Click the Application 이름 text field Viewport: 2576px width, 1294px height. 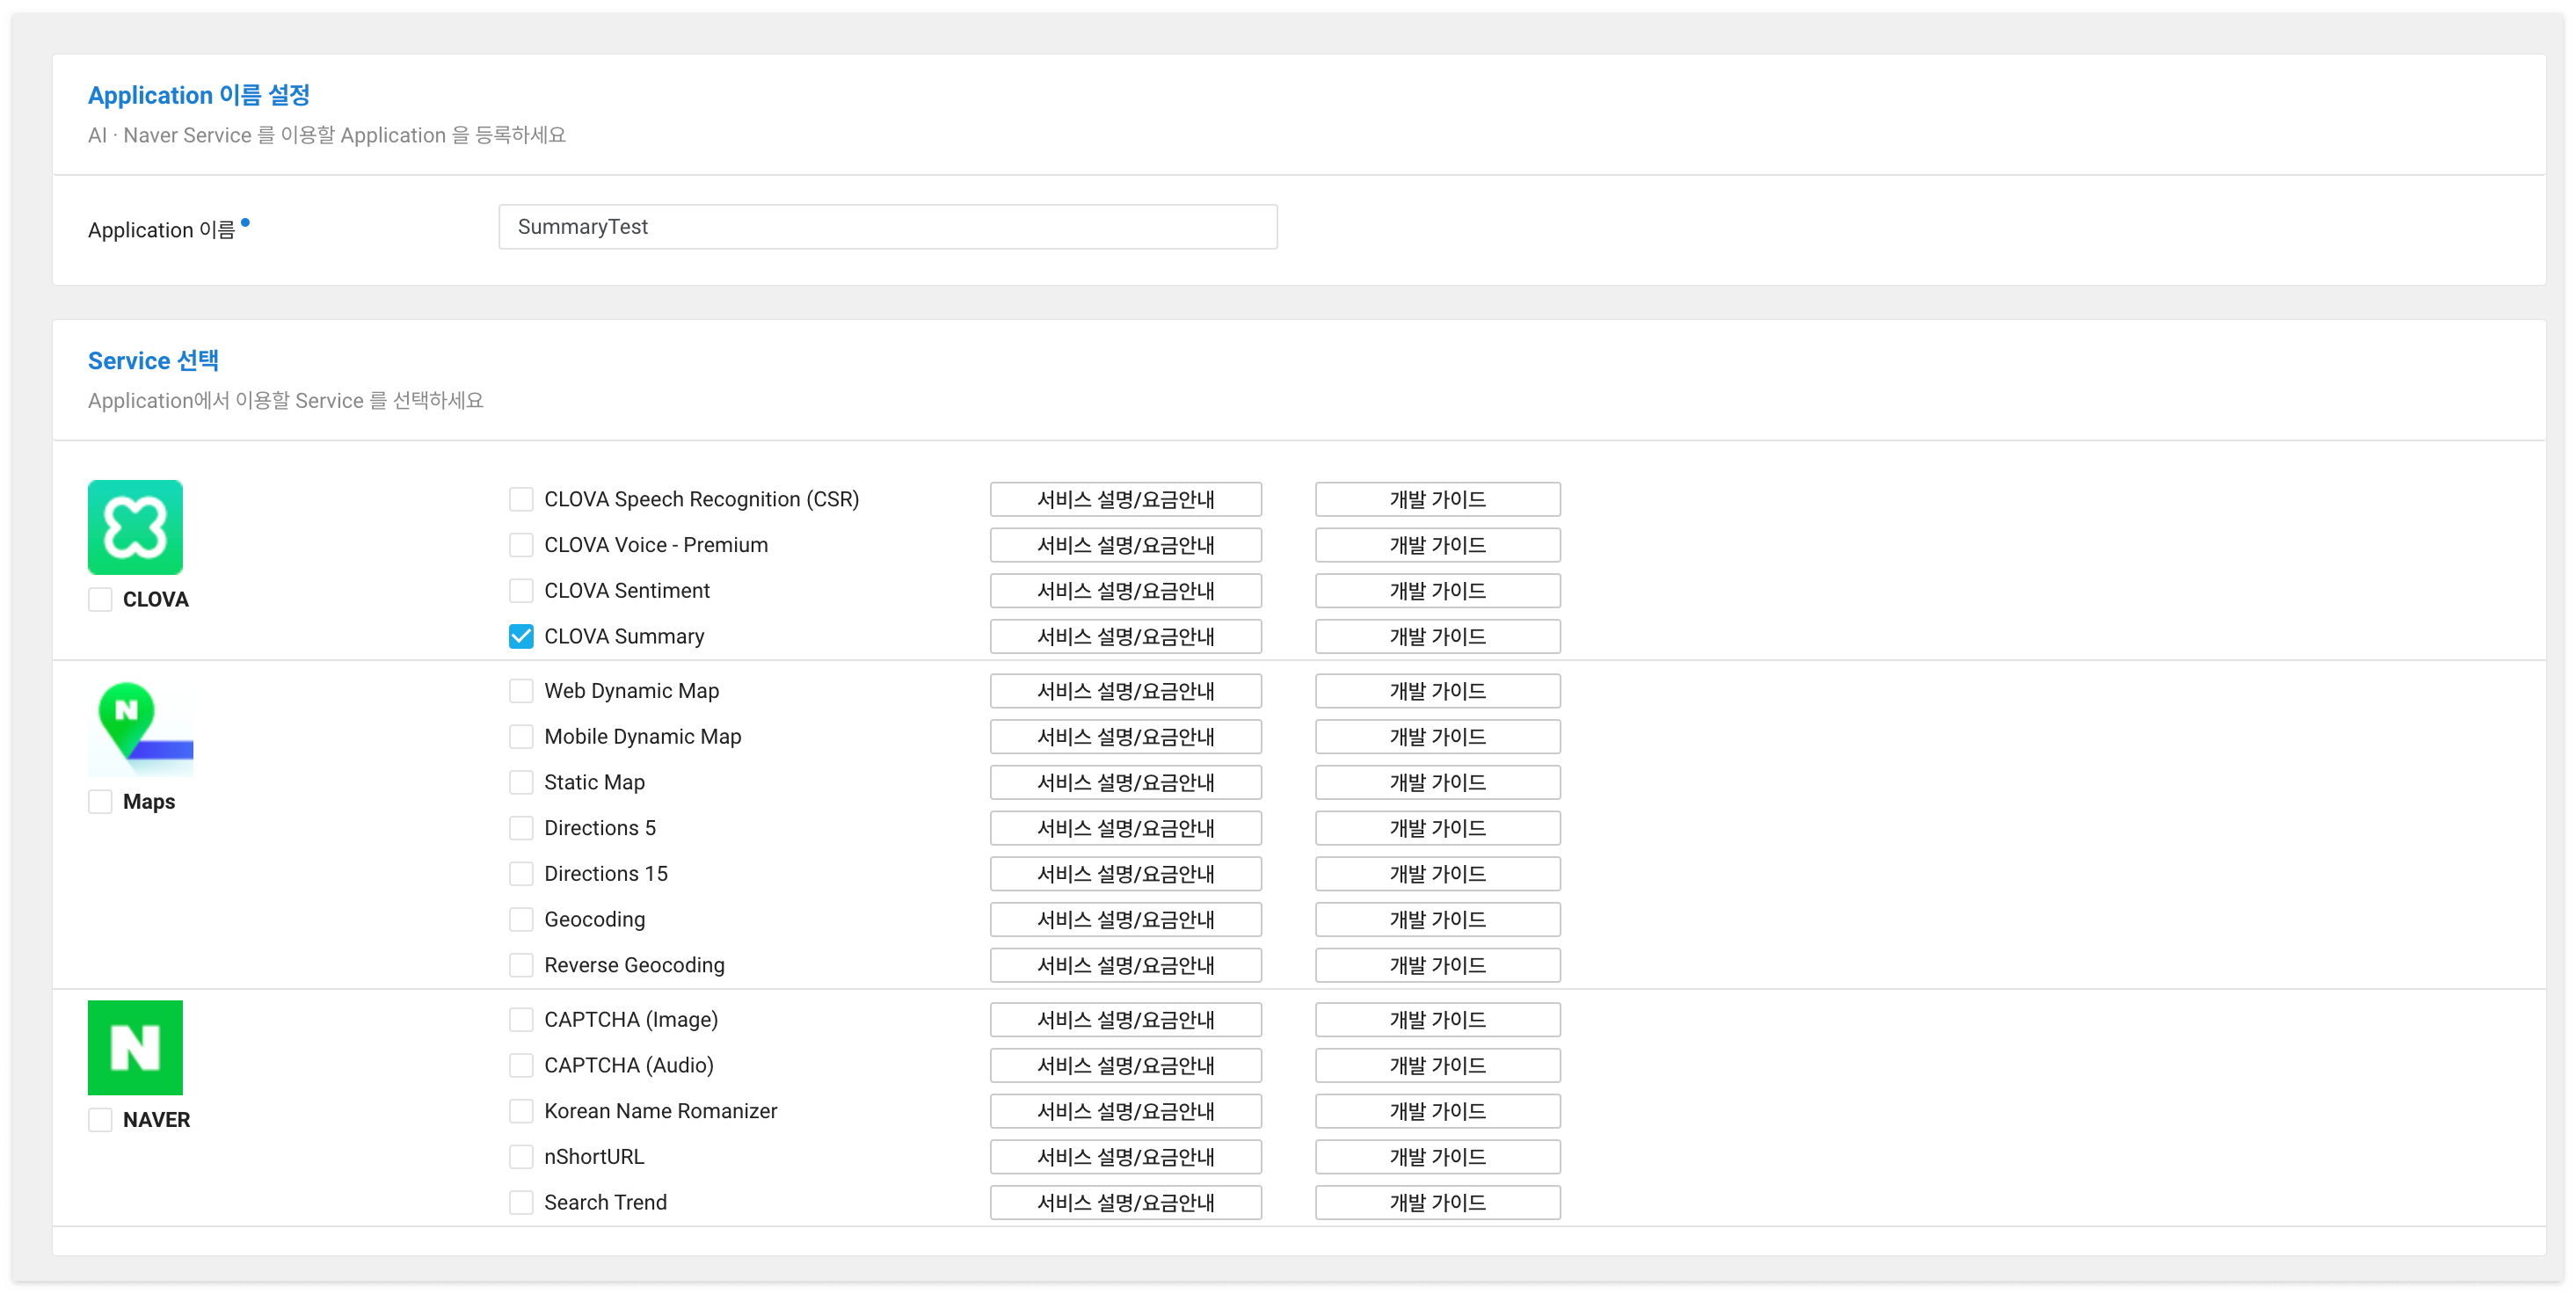887,227
